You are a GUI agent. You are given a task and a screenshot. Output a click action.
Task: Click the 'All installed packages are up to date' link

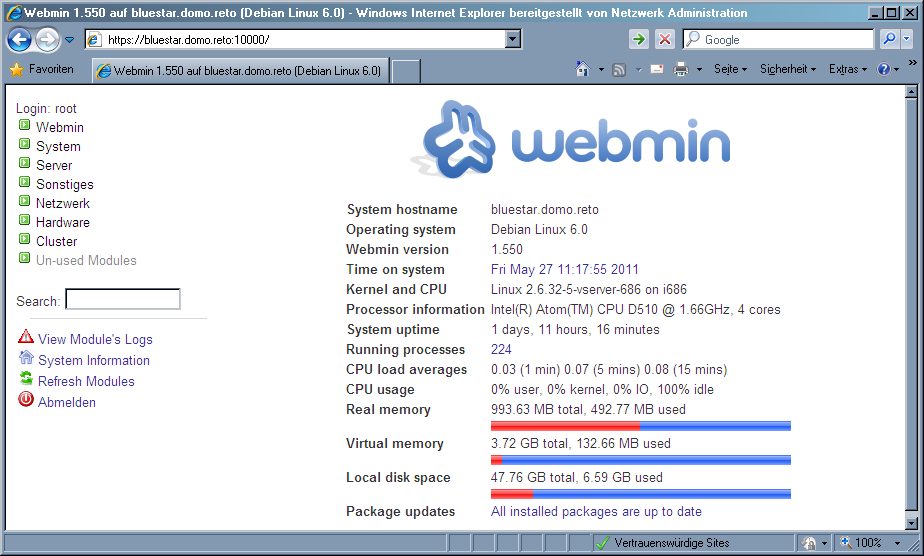pyautogui.click(x=596, y=511)
